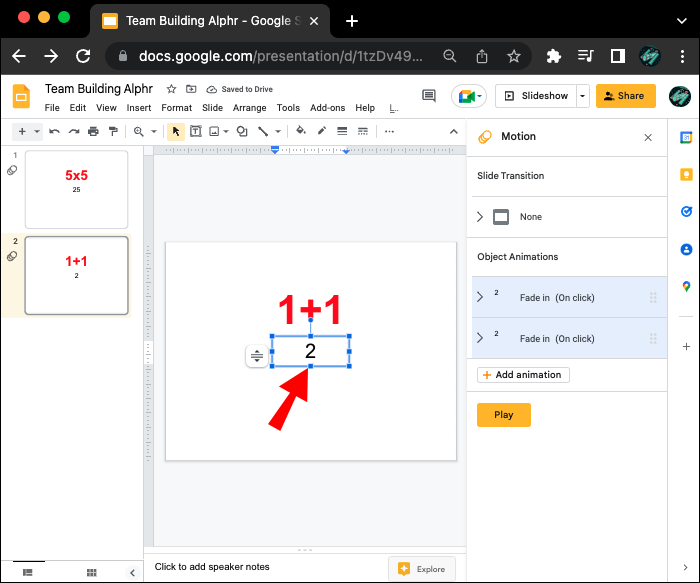Open the Insert menu
Viewport: 700px width, 583px height.
pos(139,108)
